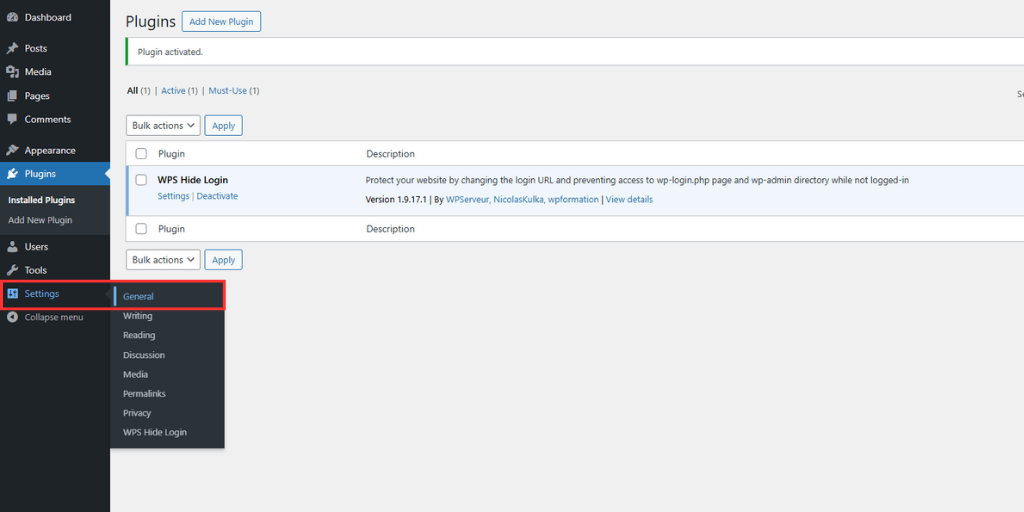Open Users in the sidebar
The width and height of the screenshot is (1024, 512).
tap(37, 247)
